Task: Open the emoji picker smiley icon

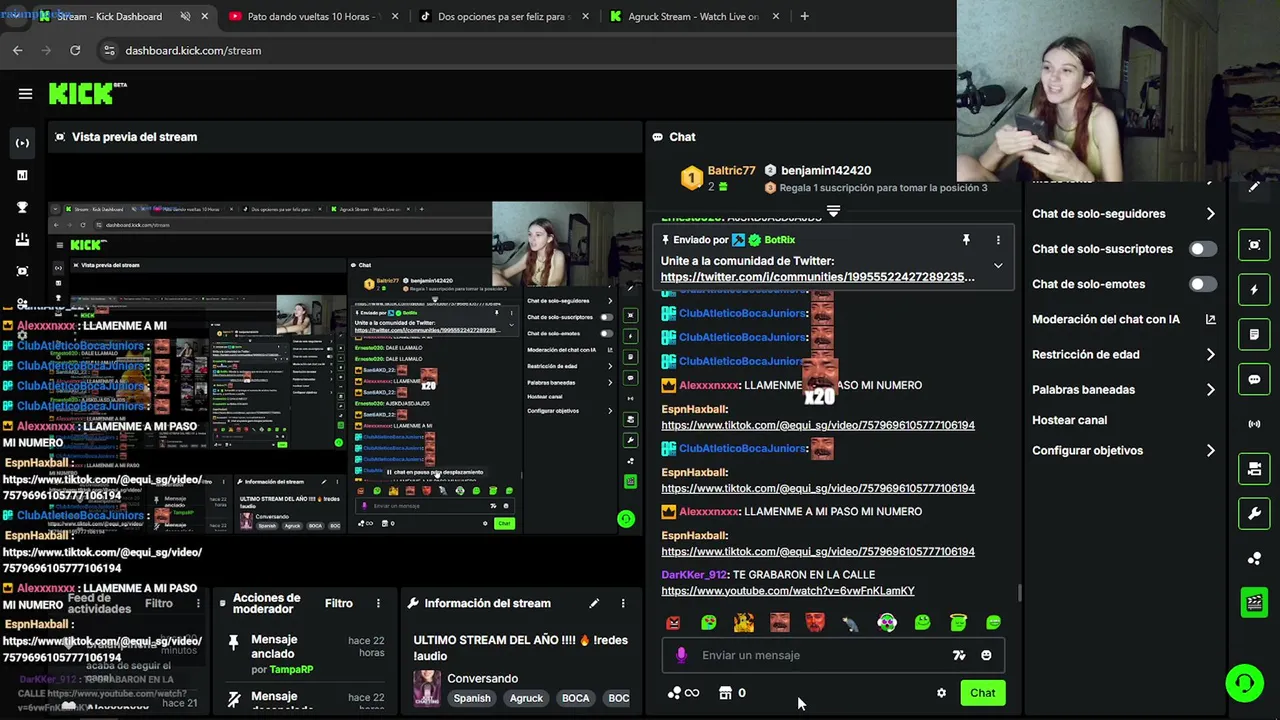Action: click(x=986, y=655)
